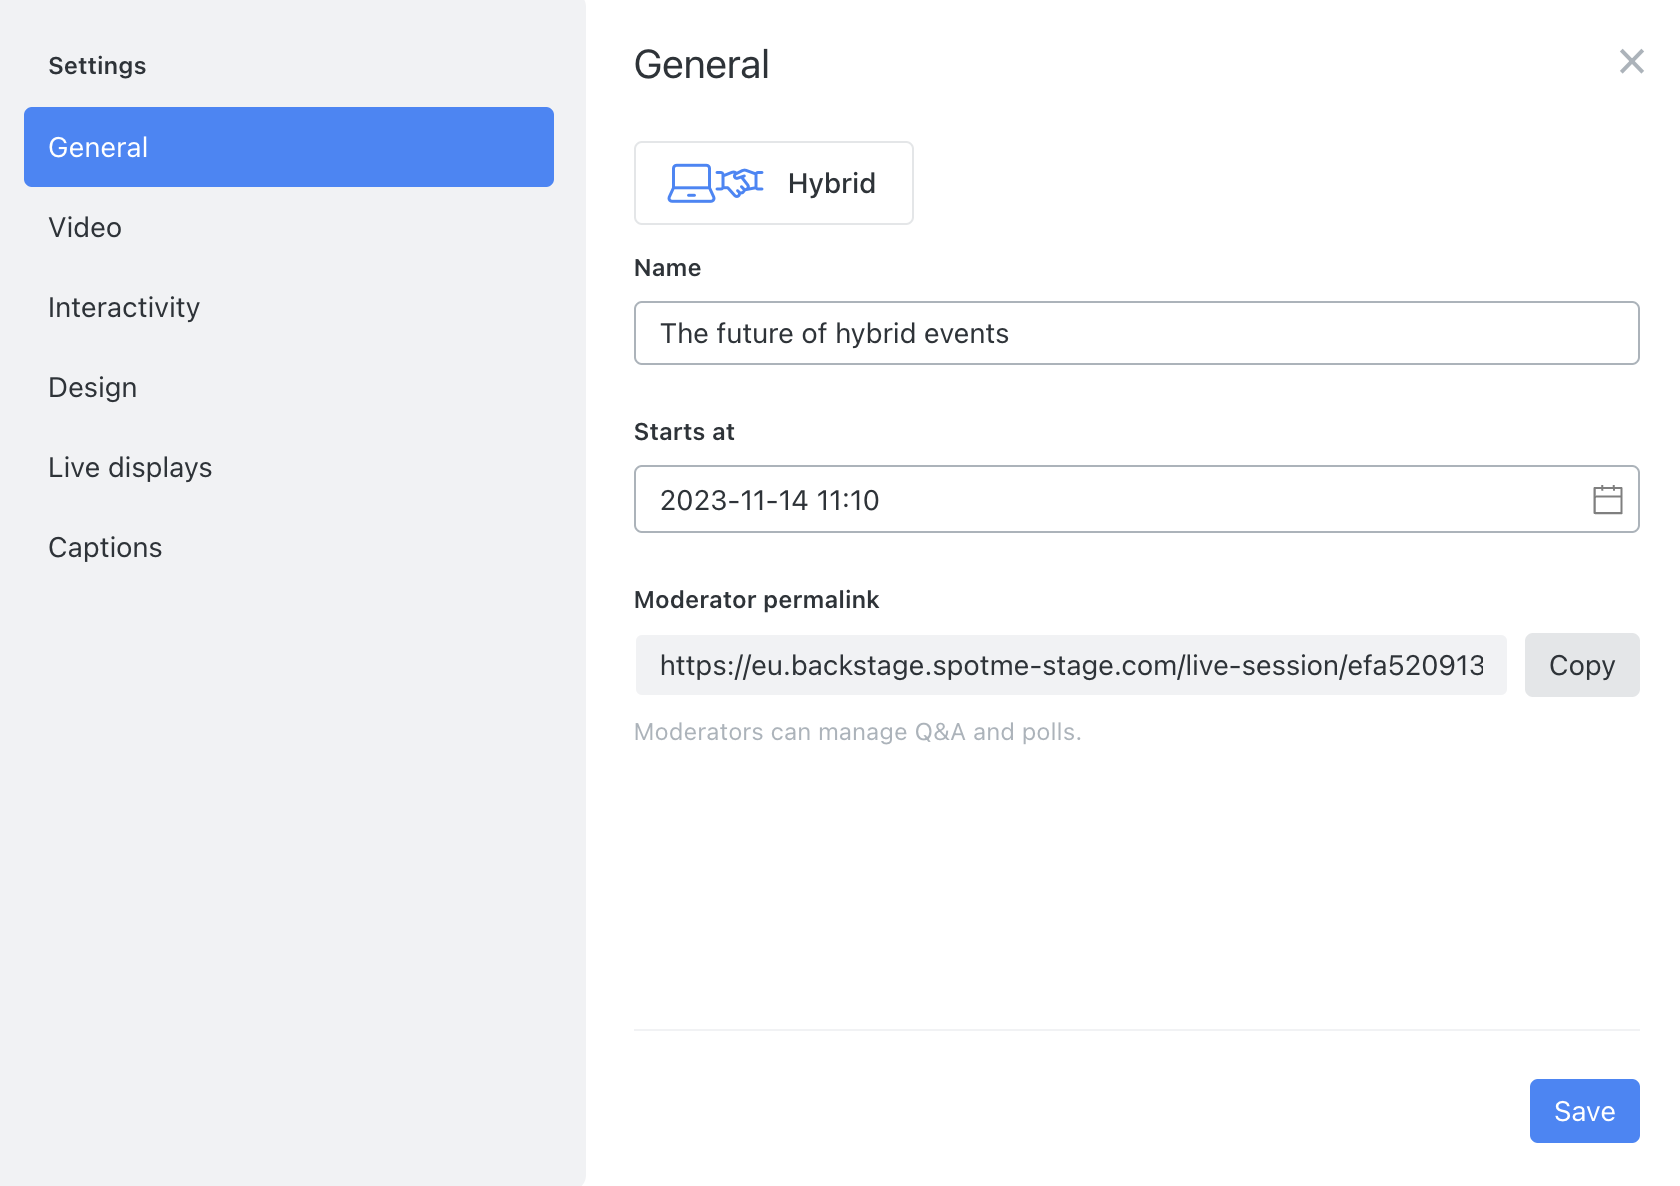Copy the moderator permalink
The height and width of the screenshot is (1186, 1680).
coord(1582,665)
